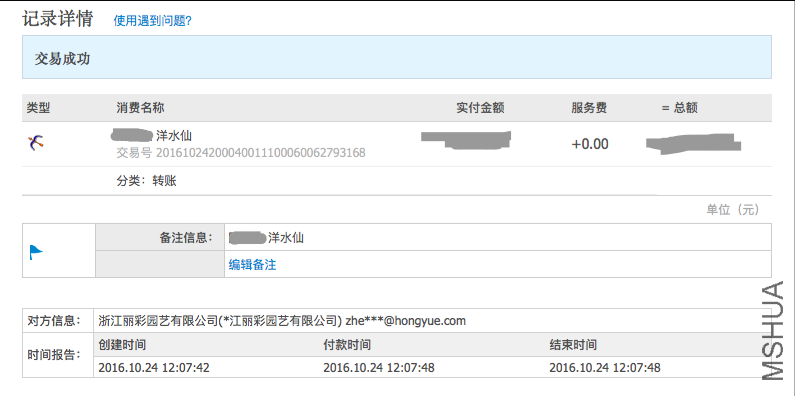Click the 实付金额 column header
The image size is (795, 396).
[x=480, y=107]
